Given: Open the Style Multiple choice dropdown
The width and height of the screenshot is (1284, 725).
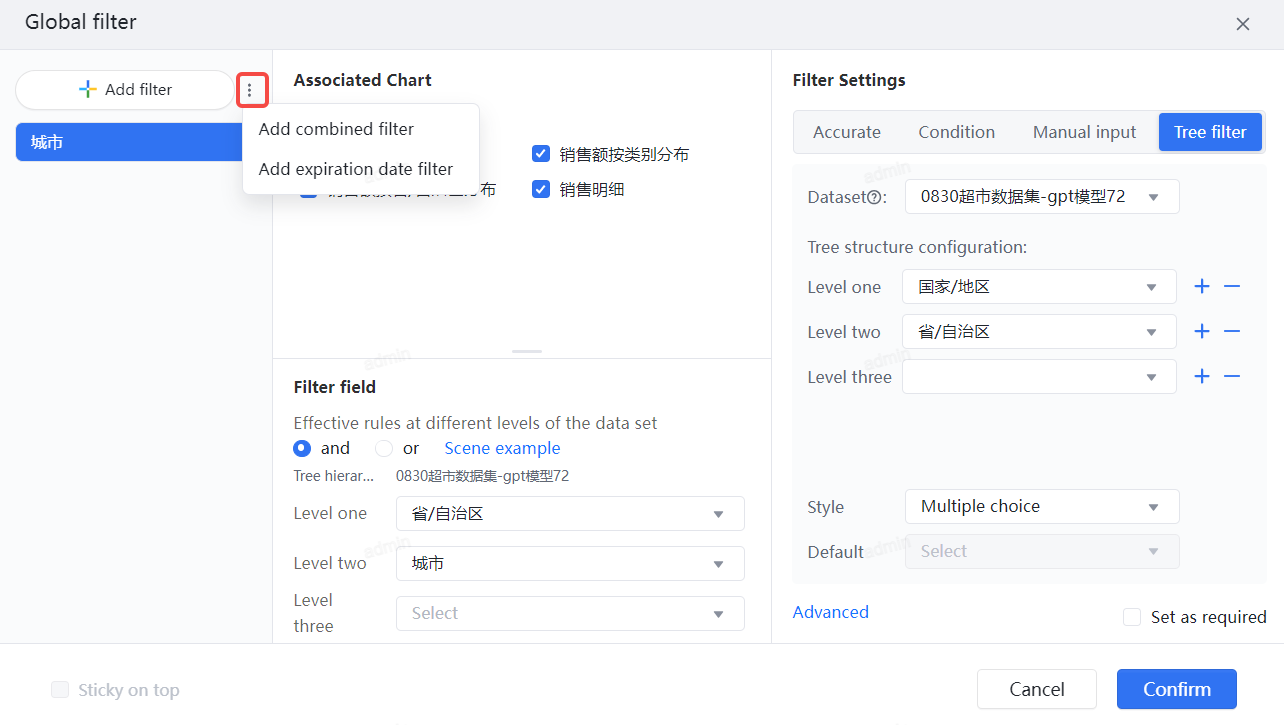Looking at the screenshot, I should click(1042, 506).
